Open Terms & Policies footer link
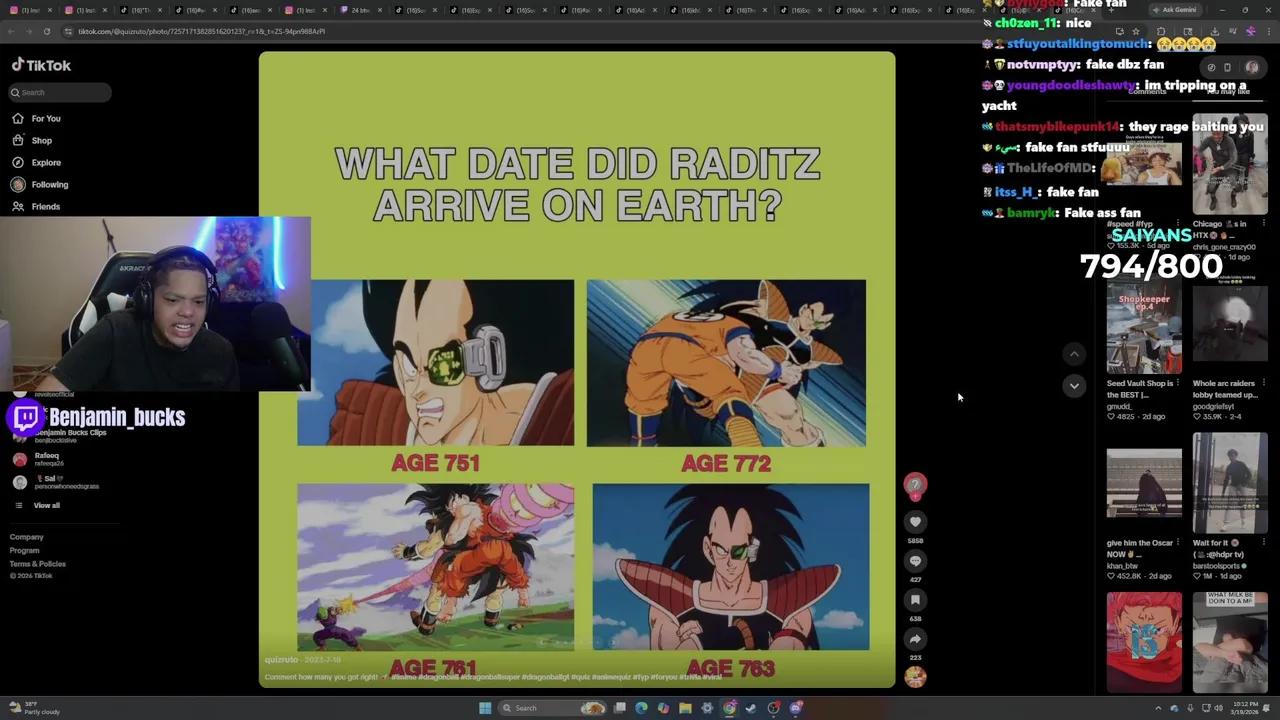 (x=38, y=564)
